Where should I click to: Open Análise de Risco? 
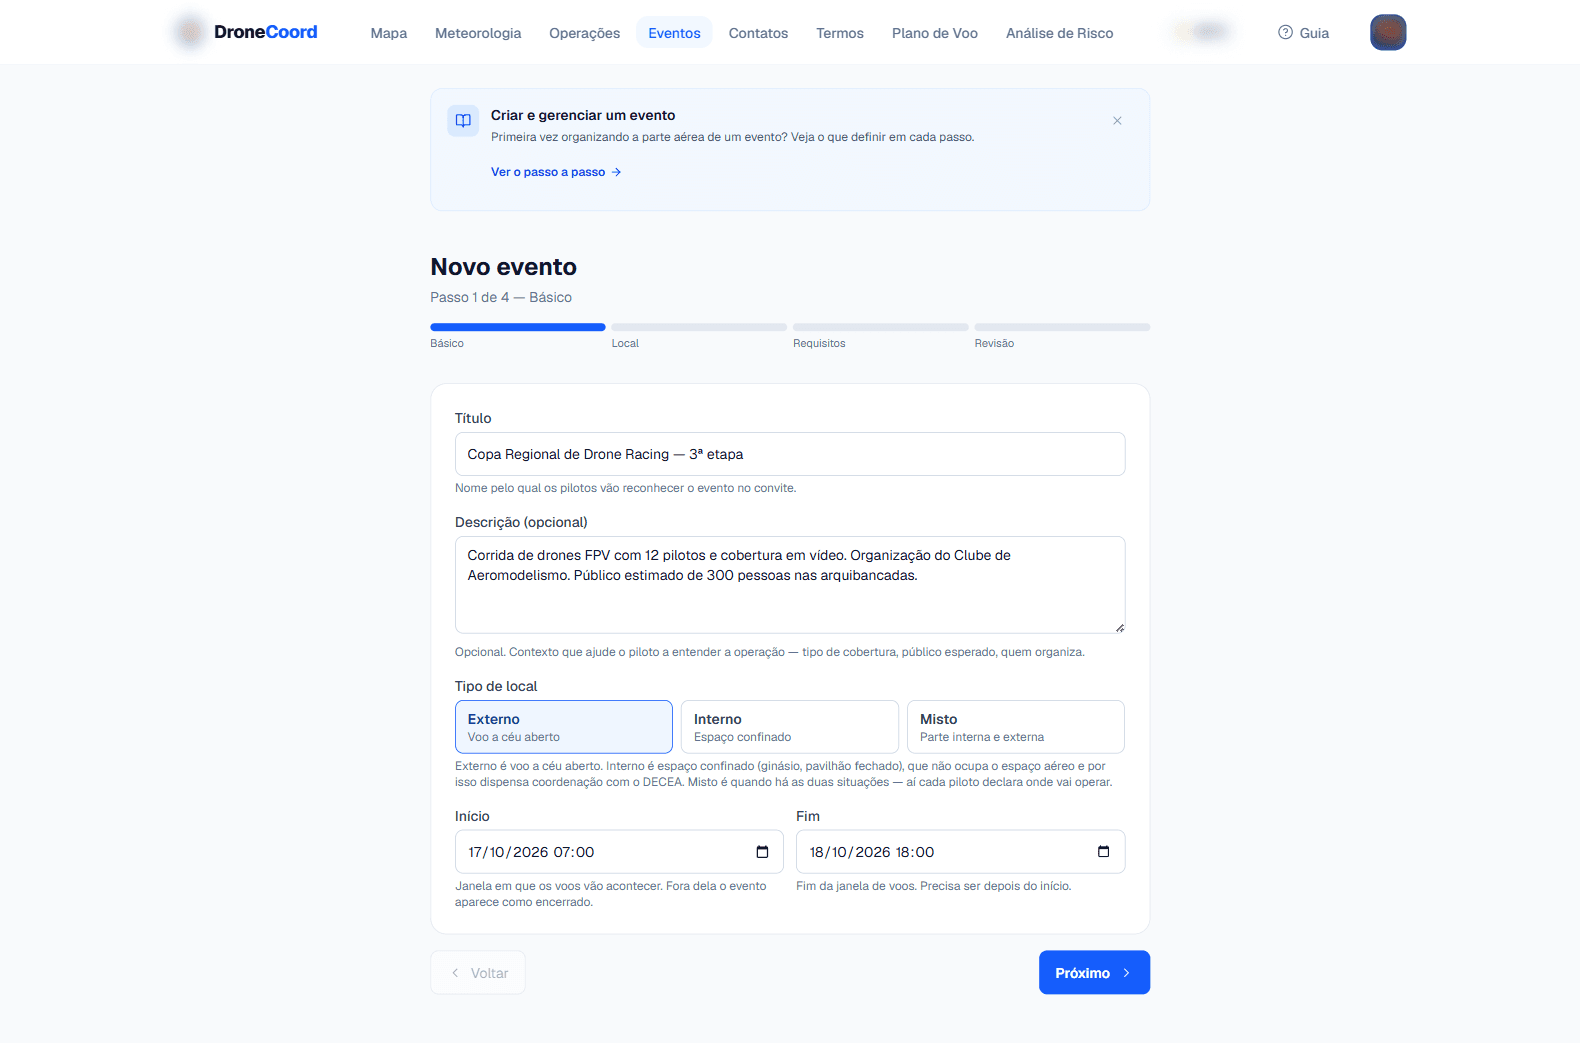point(1060,33)
